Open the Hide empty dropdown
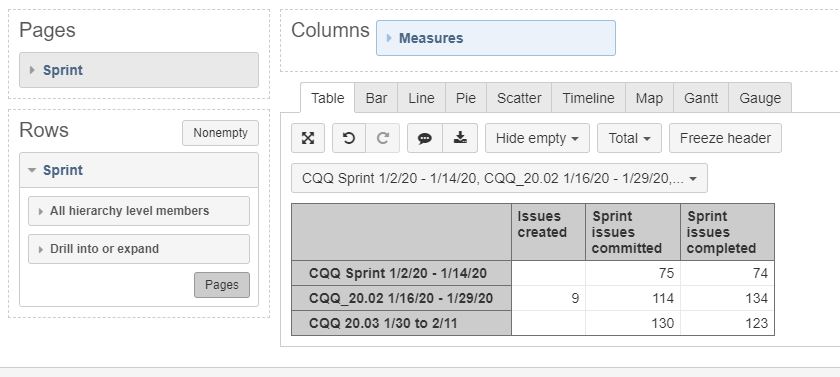The width and height of the screenshot is (840, 377). pyautogui.click(x=537, y=138)
